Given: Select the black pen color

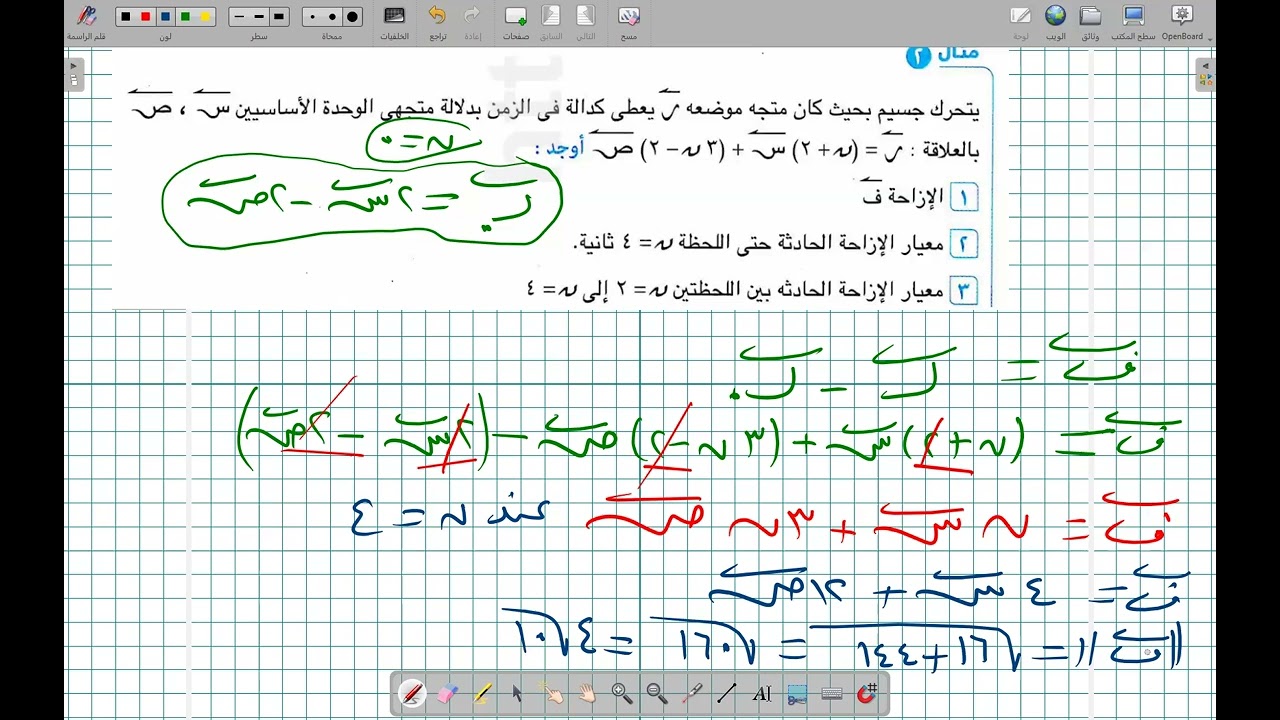Looking at the screenshot, I should pyautogui.click(x=126, y=17).
